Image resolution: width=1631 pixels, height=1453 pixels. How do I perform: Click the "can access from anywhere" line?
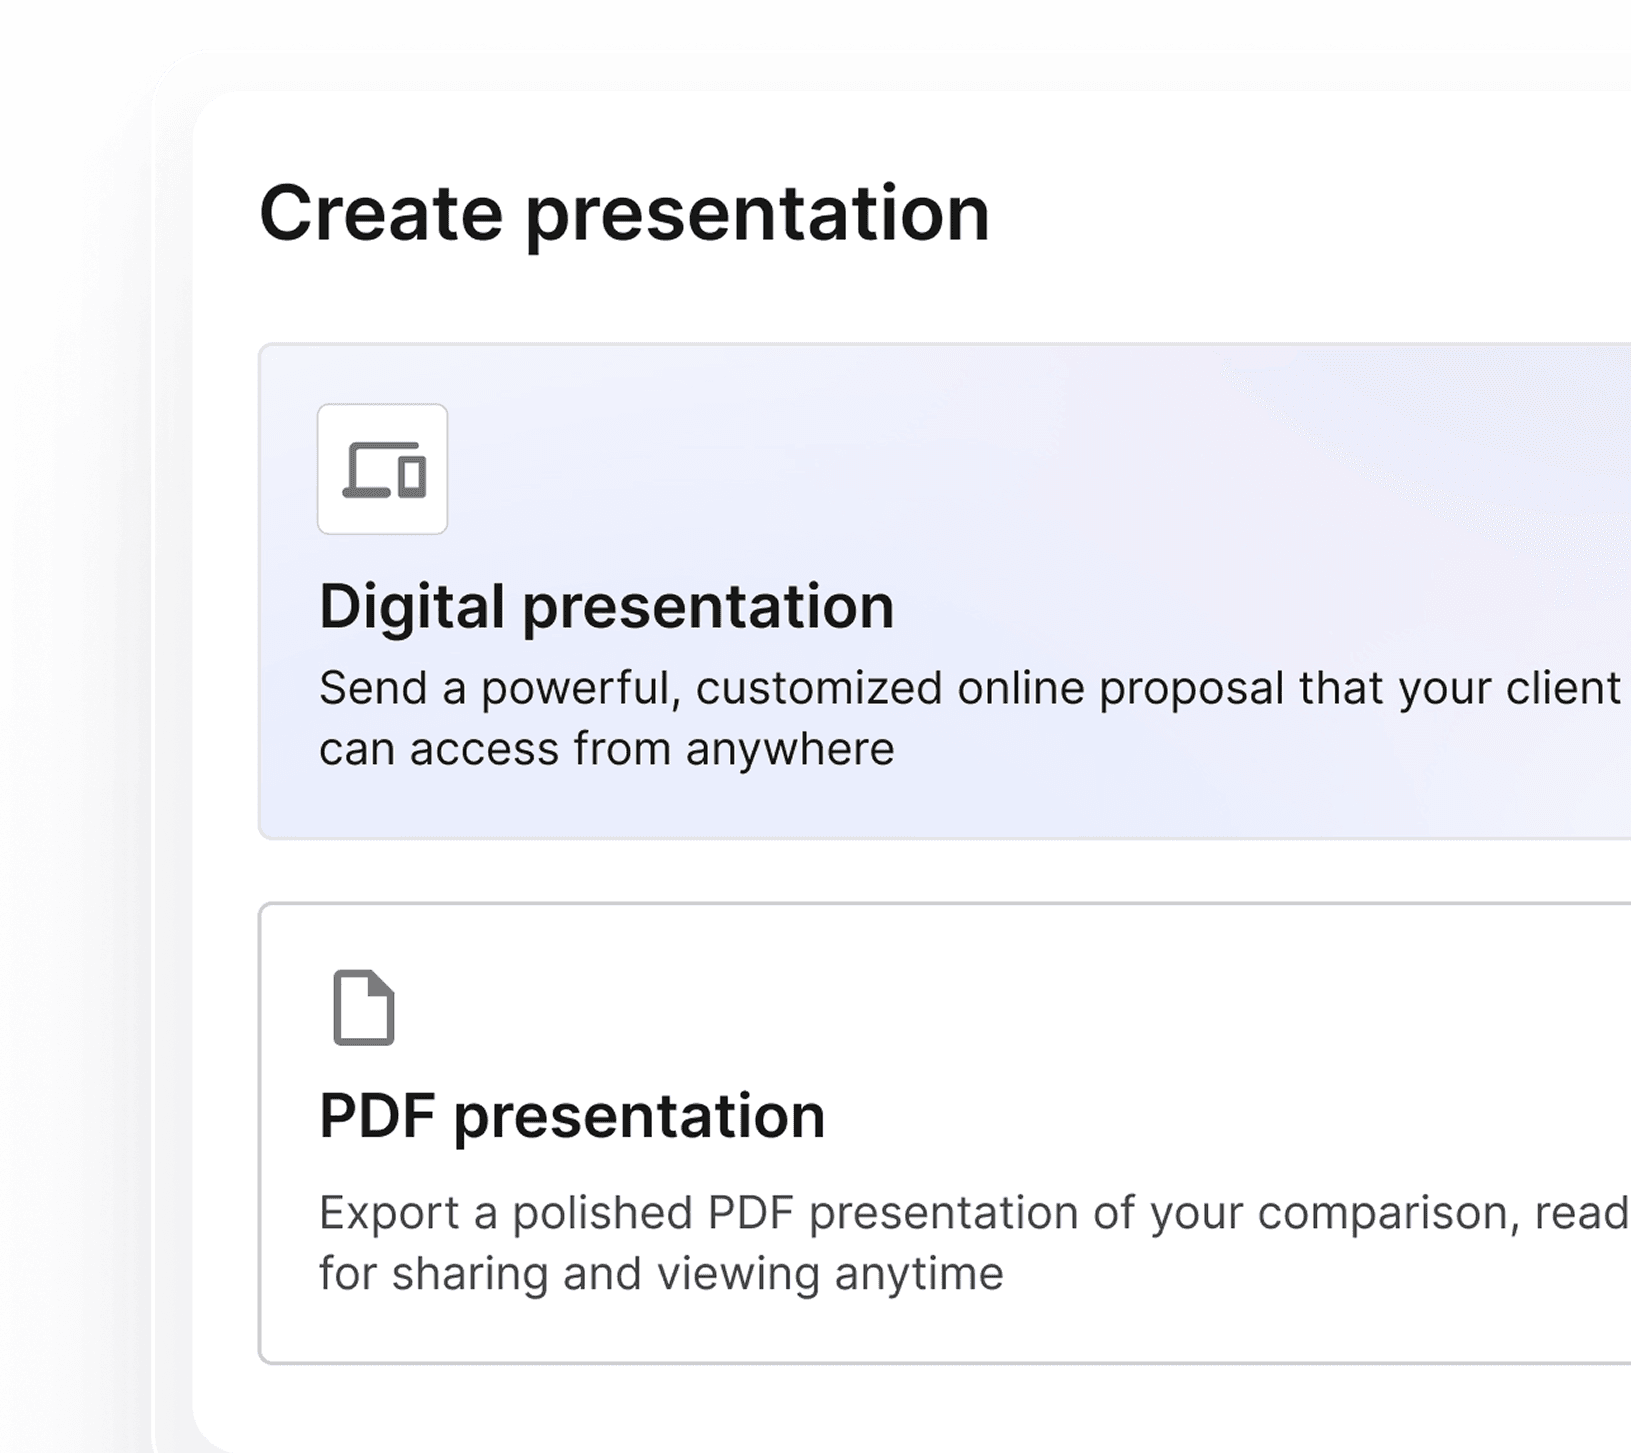(x=606, y=749)
